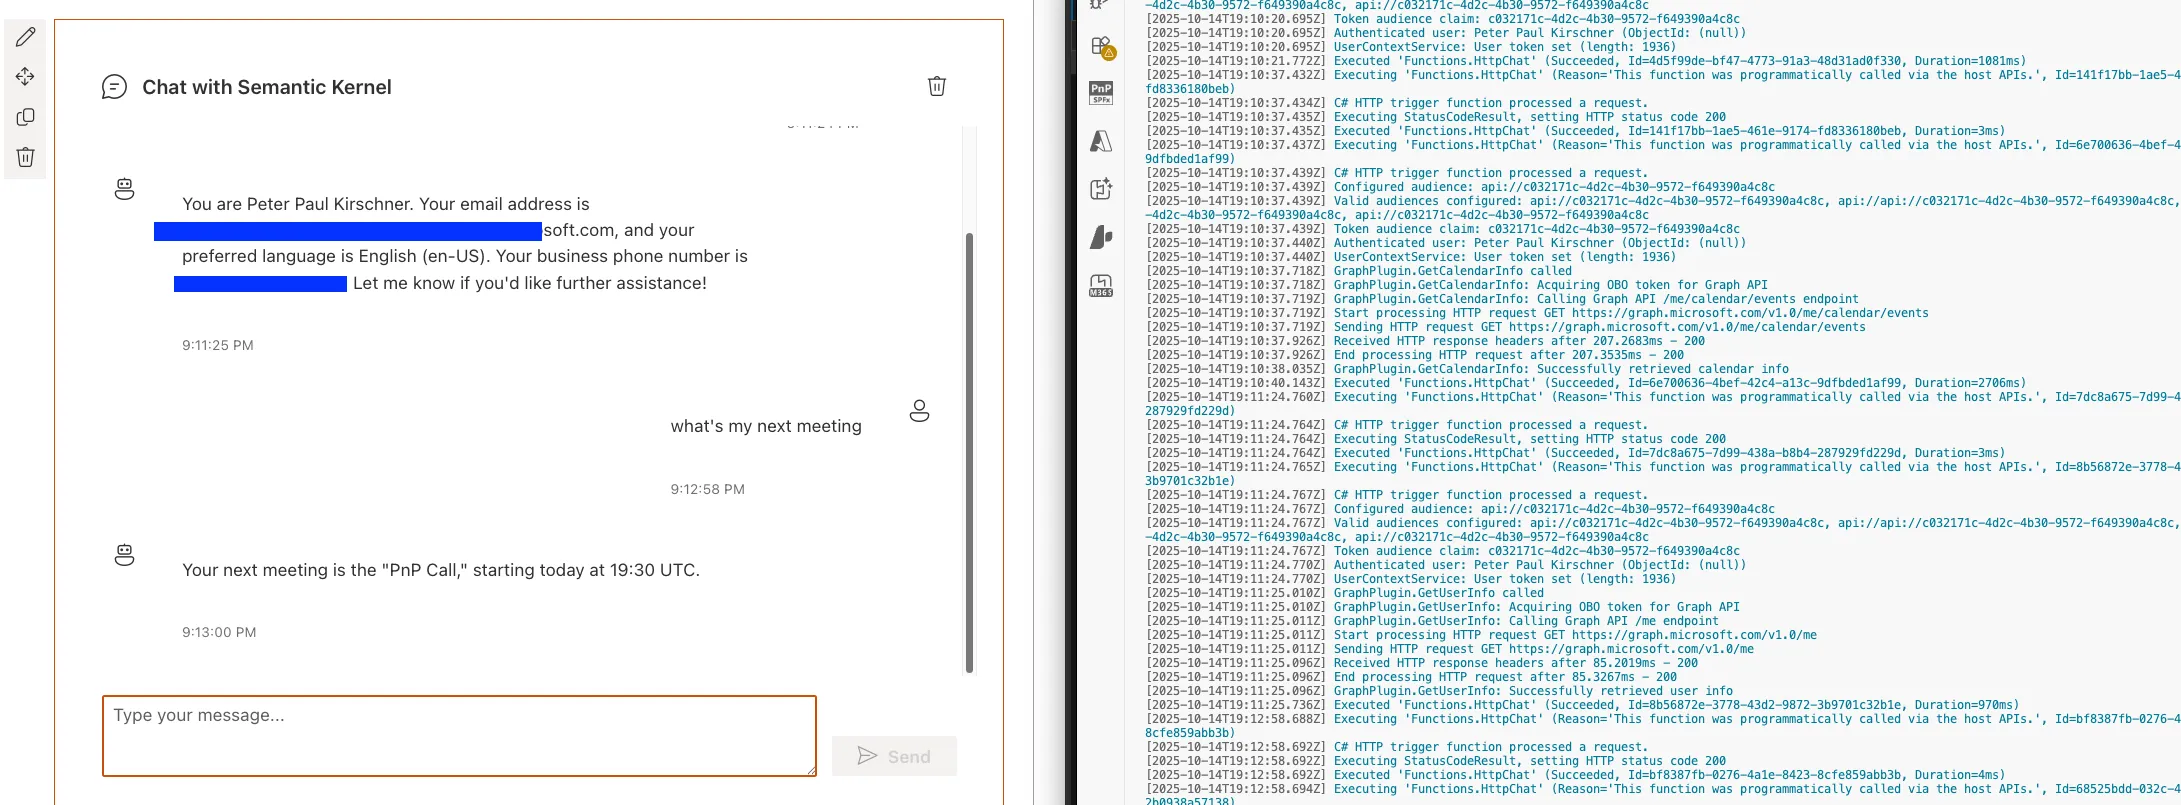
Task: Click the log line with 'Duration=1081ms'
Action: point(1586,61)
